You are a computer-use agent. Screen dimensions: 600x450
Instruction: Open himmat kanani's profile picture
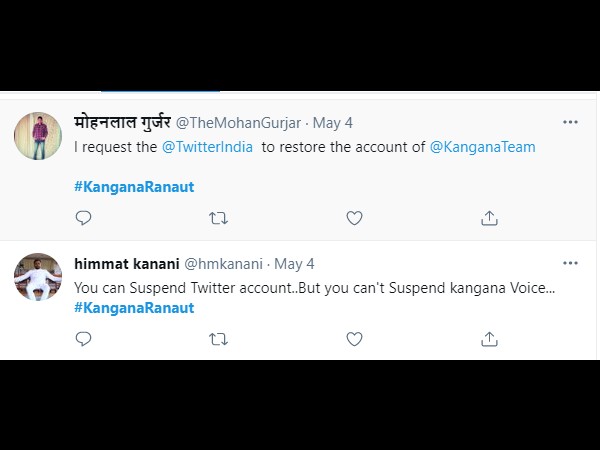(38, 277)
